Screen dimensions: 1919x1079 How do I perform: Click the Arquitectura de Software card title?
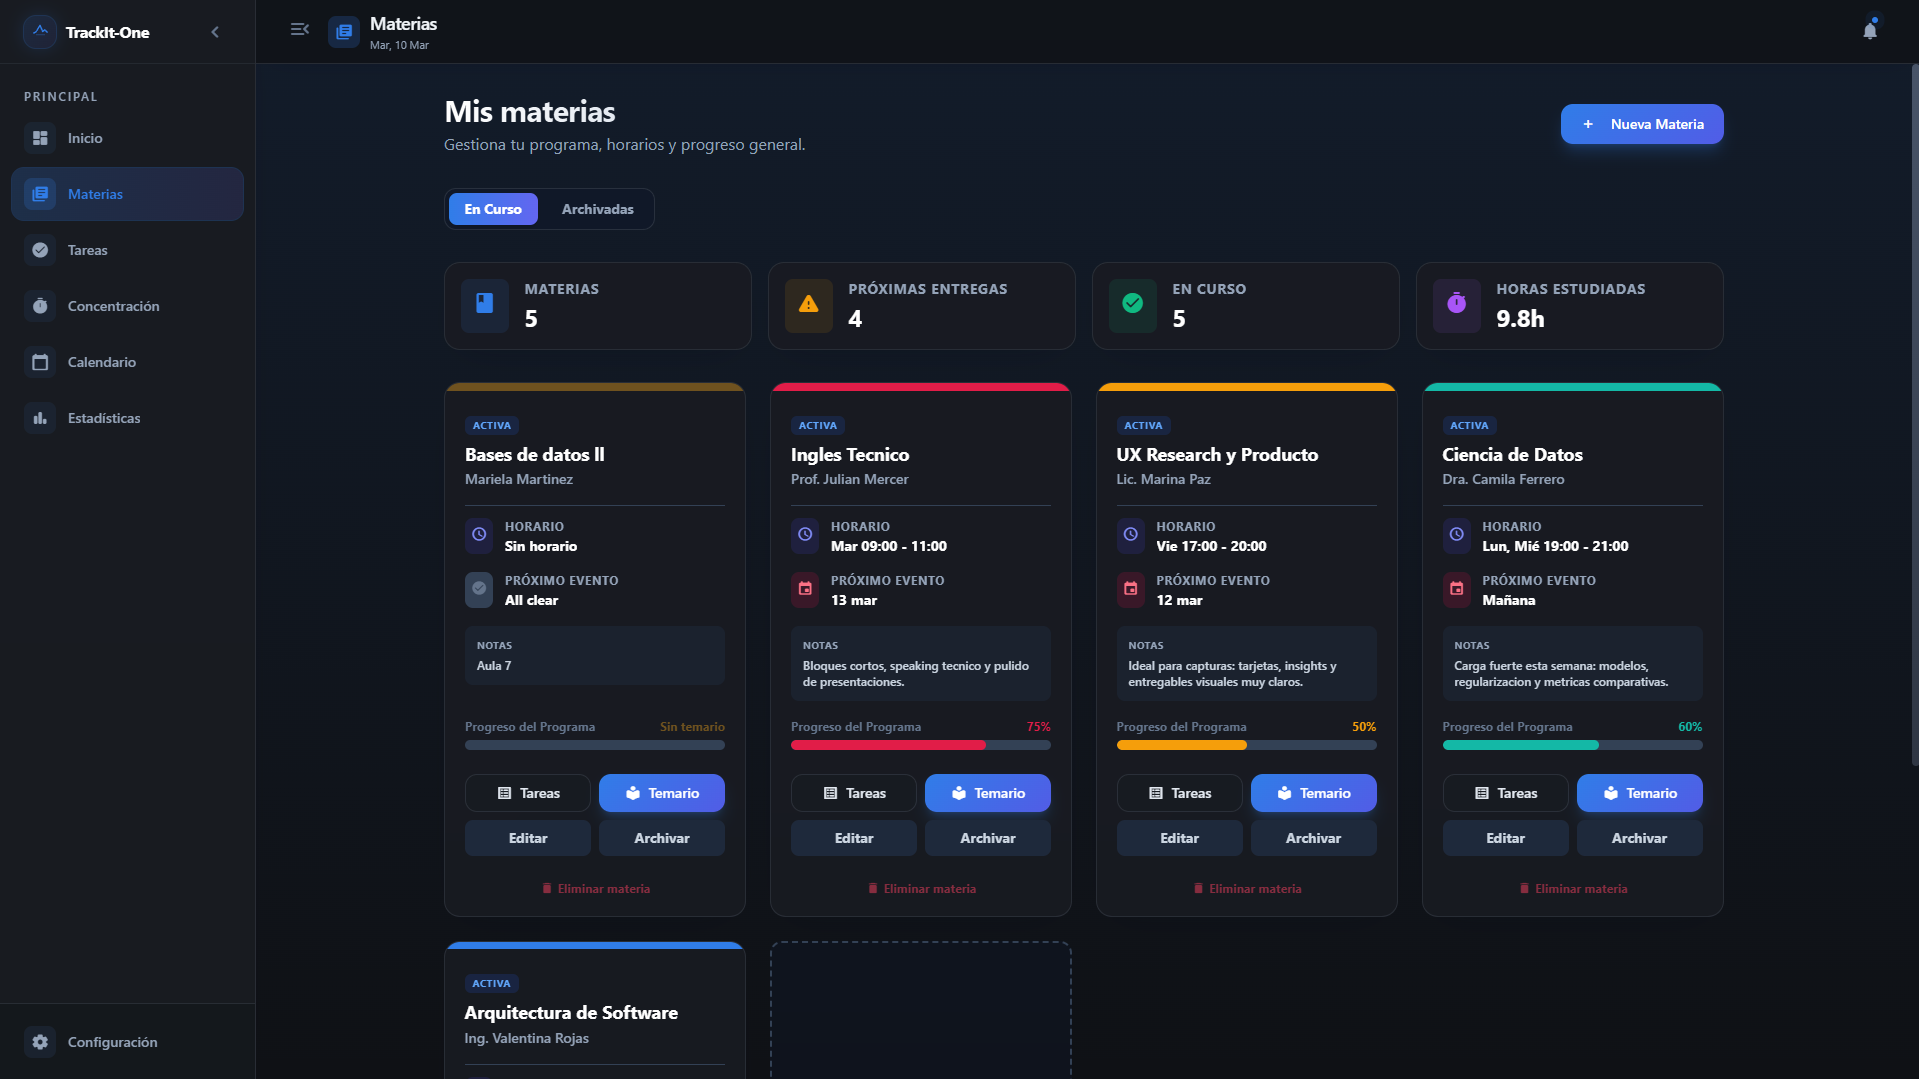[571, 1012]
